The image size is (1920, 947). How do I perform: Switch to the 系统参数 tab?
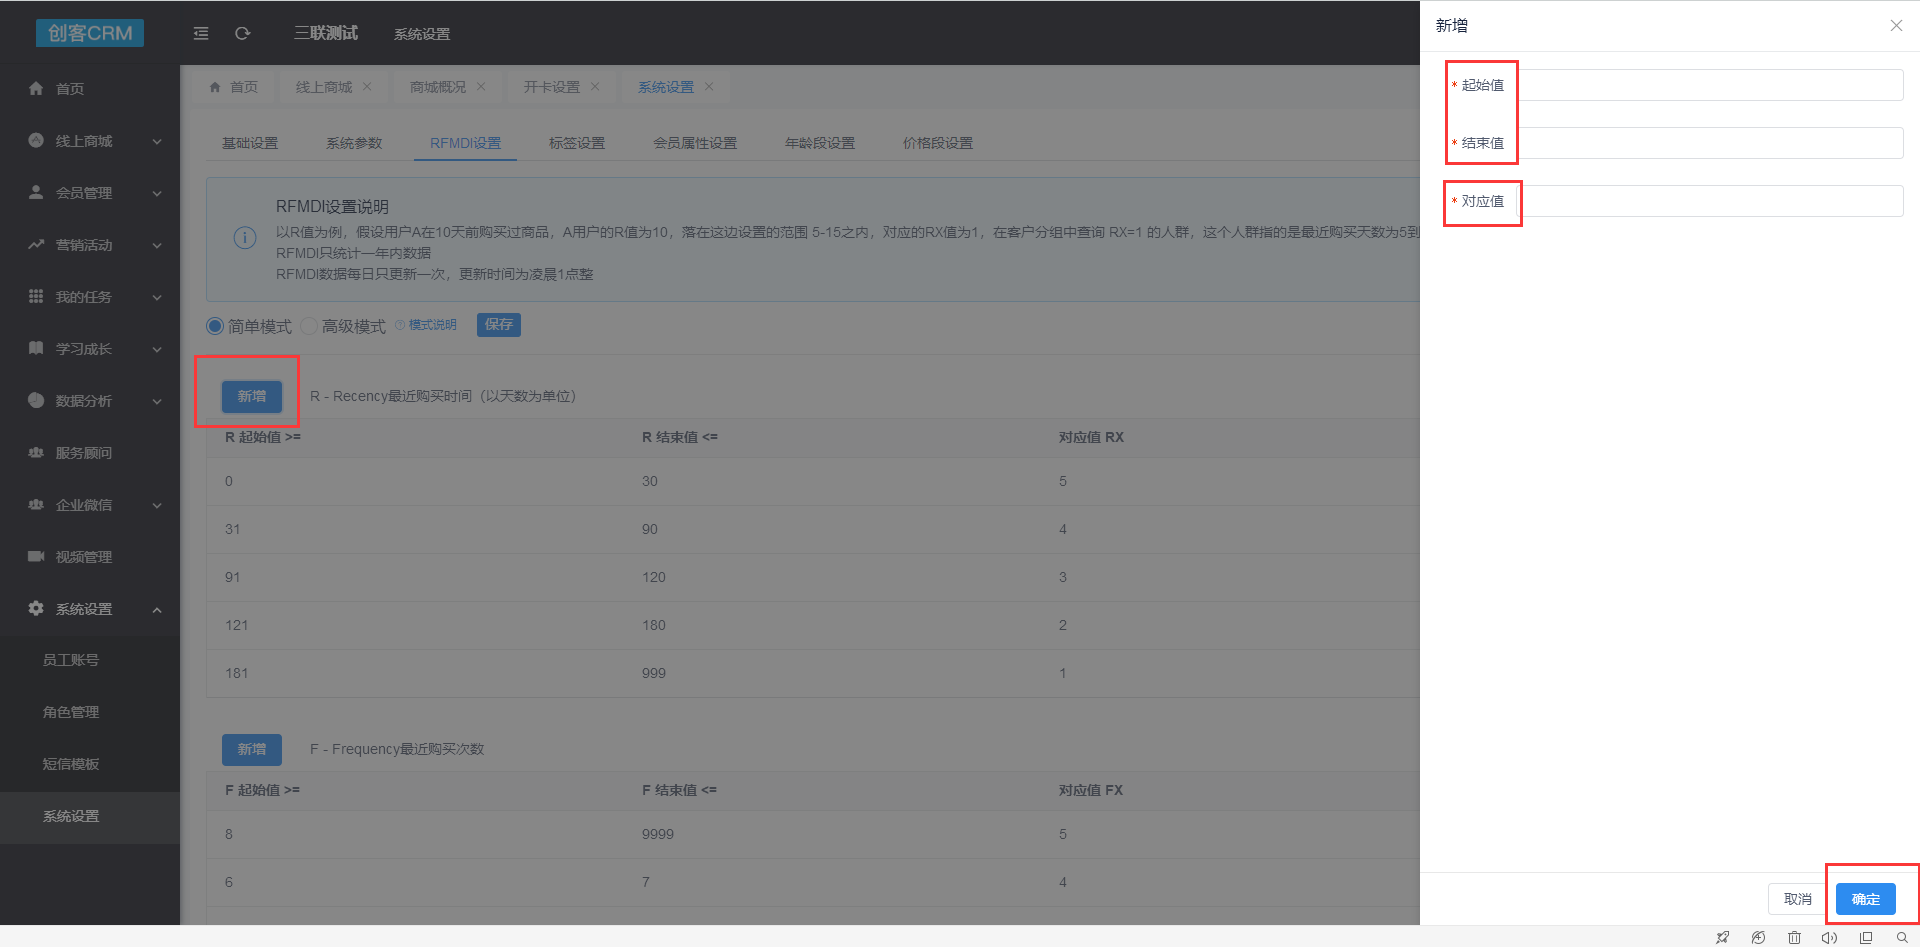click(x=354, y=143)
